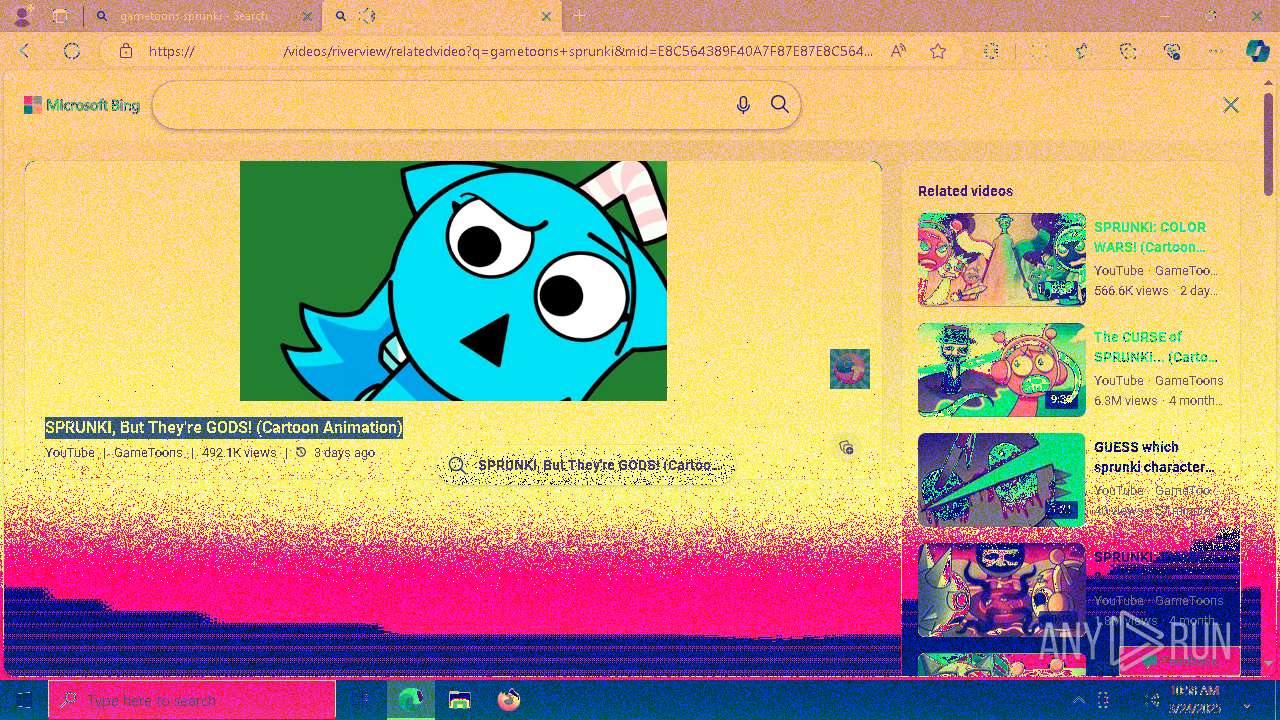Submit search with magnifier icon
The image size is (1280, 720).
pos(780,105)
